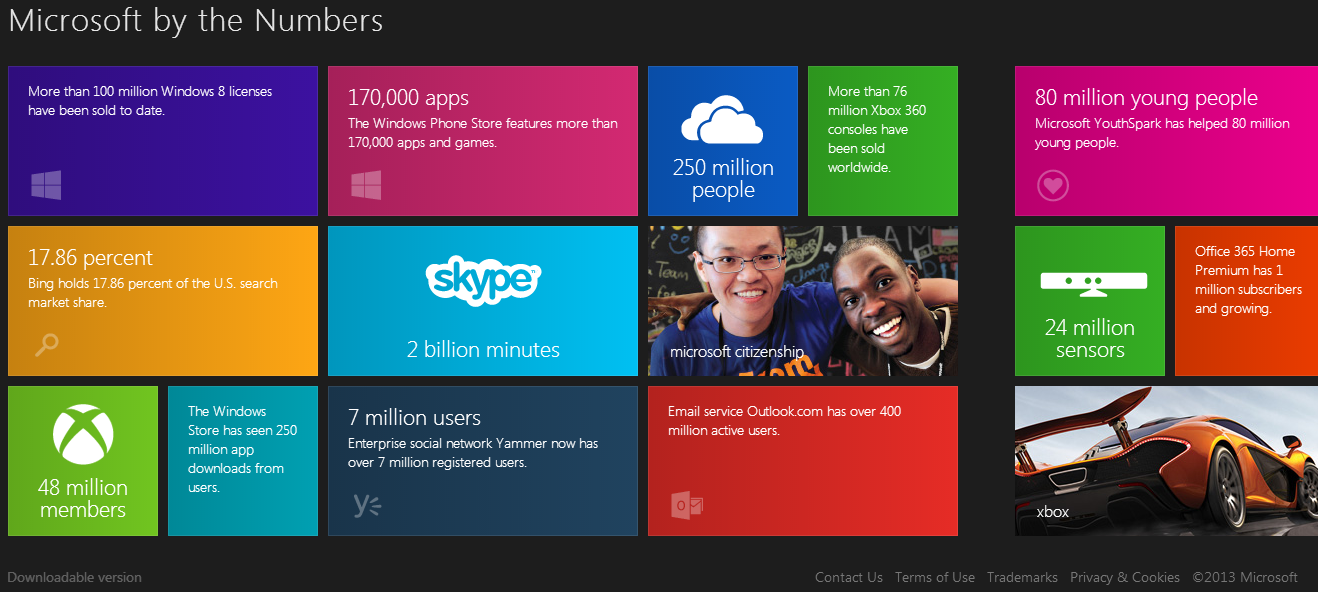Image resolution: width=1318 pixels, height=592 pixels.
Task: Click the '17.86 percent' heading
Action: (x=90, y=258)
